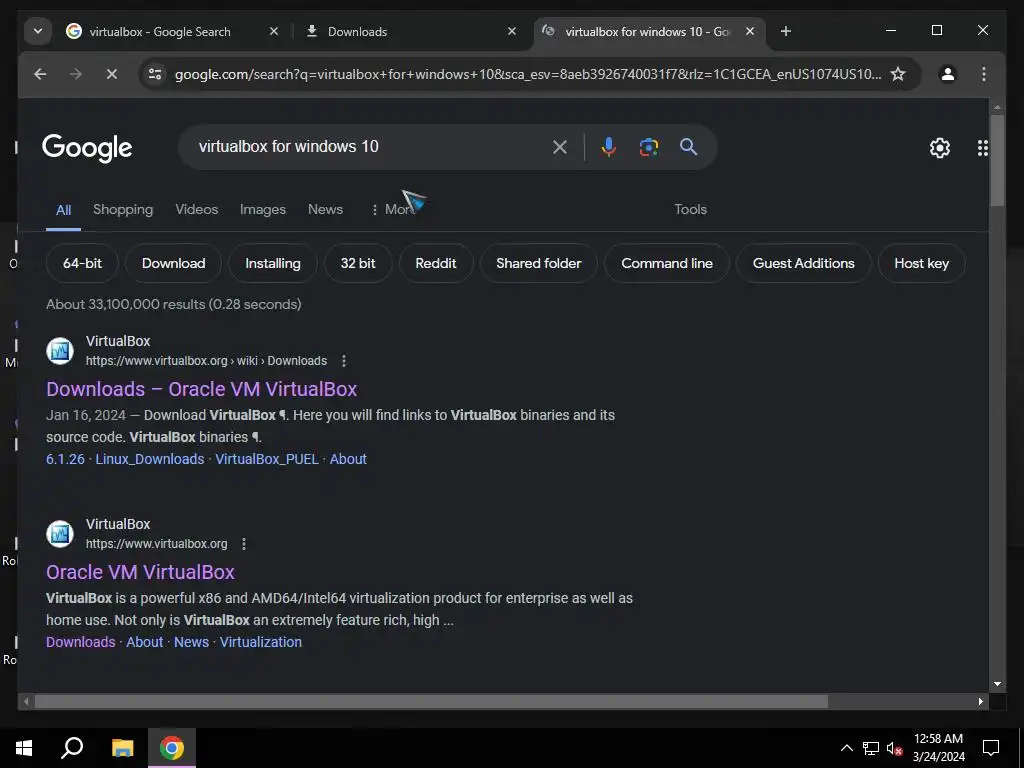
Task: Open the Linux_Downloads sitelink
Action: point(150,459)
